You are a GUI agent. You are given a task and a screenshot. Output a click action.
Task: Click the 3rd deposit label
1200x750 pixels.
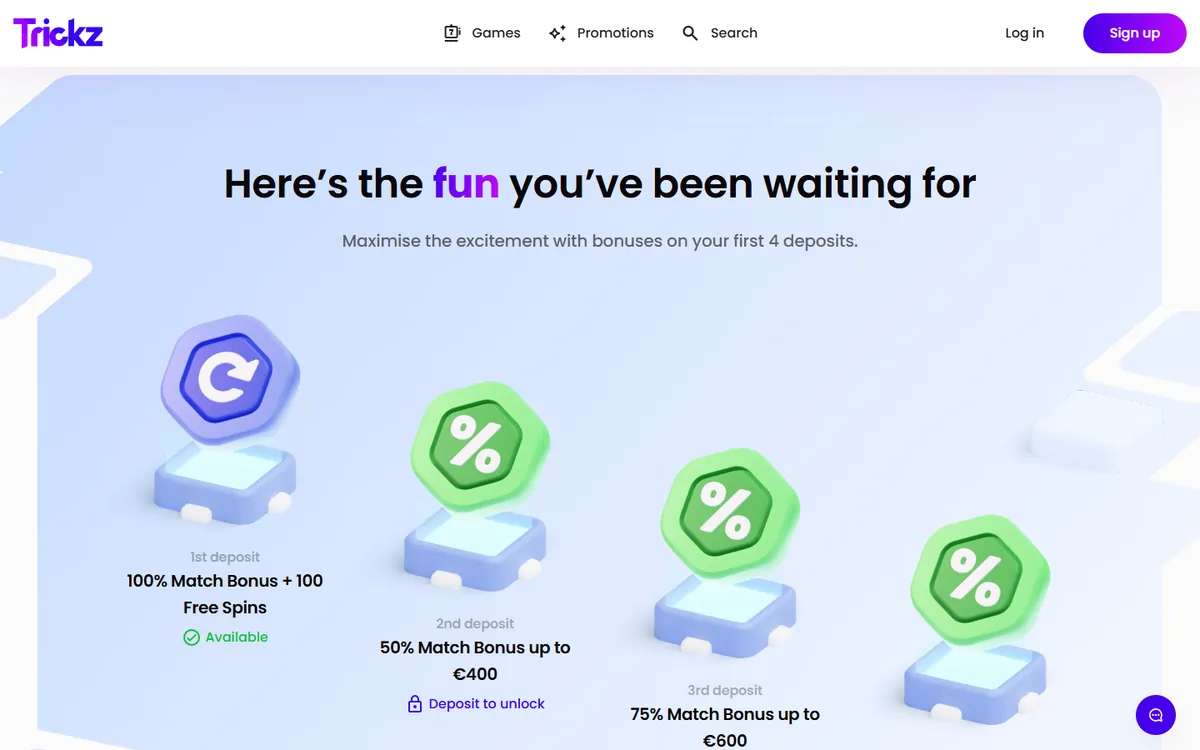click(725, 690)
